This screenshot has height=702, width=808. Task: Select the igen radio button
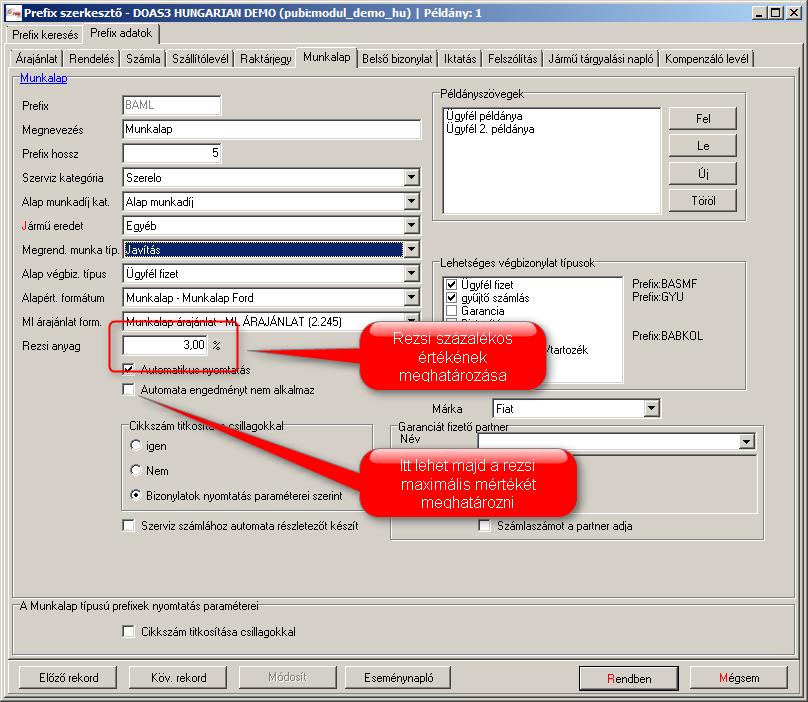pyautogui.click(x=136, y=445)
